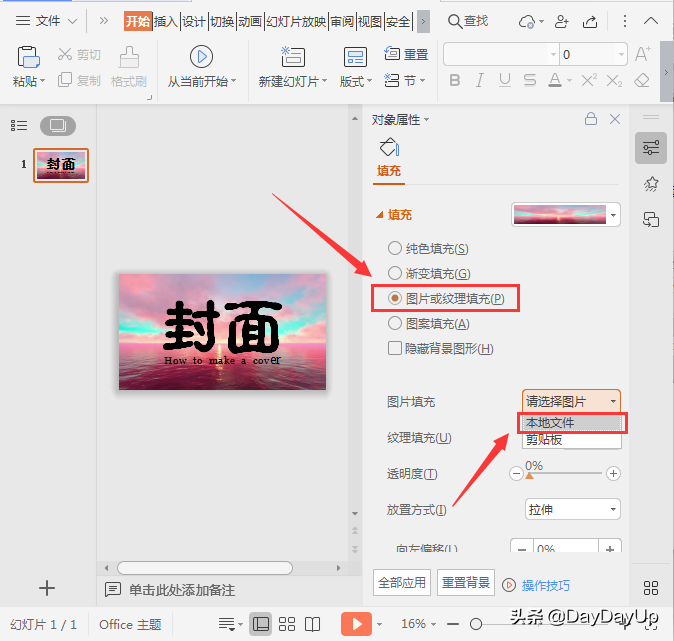674x641 pixels.
Task: Click the zoom slider handle
Action: pos(475,624)
